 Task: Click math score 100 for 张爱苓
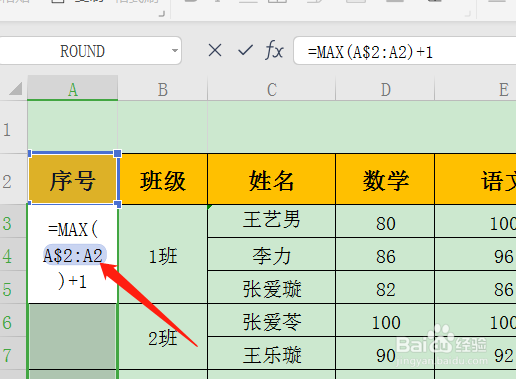tap(385, 320)
